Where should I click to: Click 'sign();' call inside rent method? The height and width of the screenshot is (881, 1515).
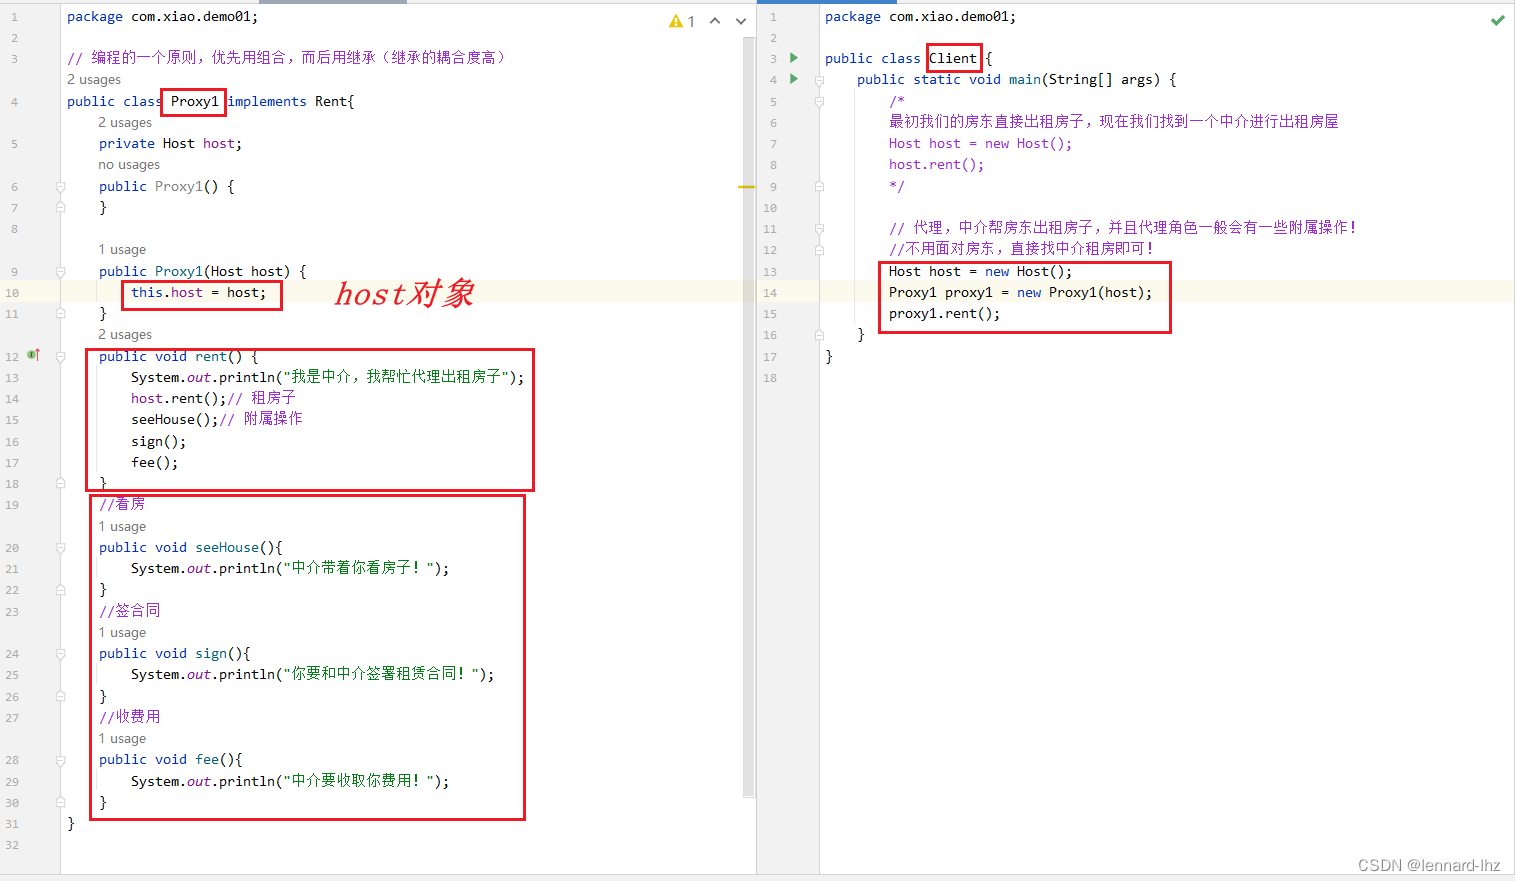pos(159,442)
